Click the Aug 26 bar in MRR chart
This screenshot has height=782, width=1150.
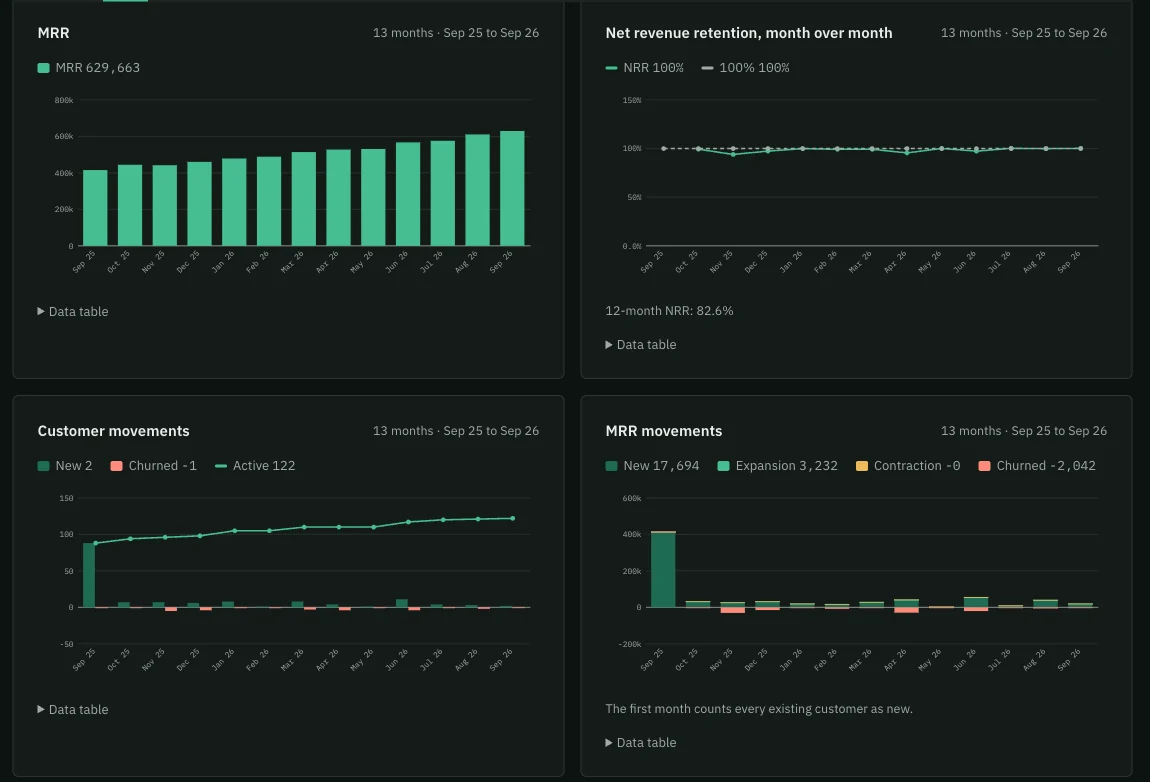click(477, 190)
